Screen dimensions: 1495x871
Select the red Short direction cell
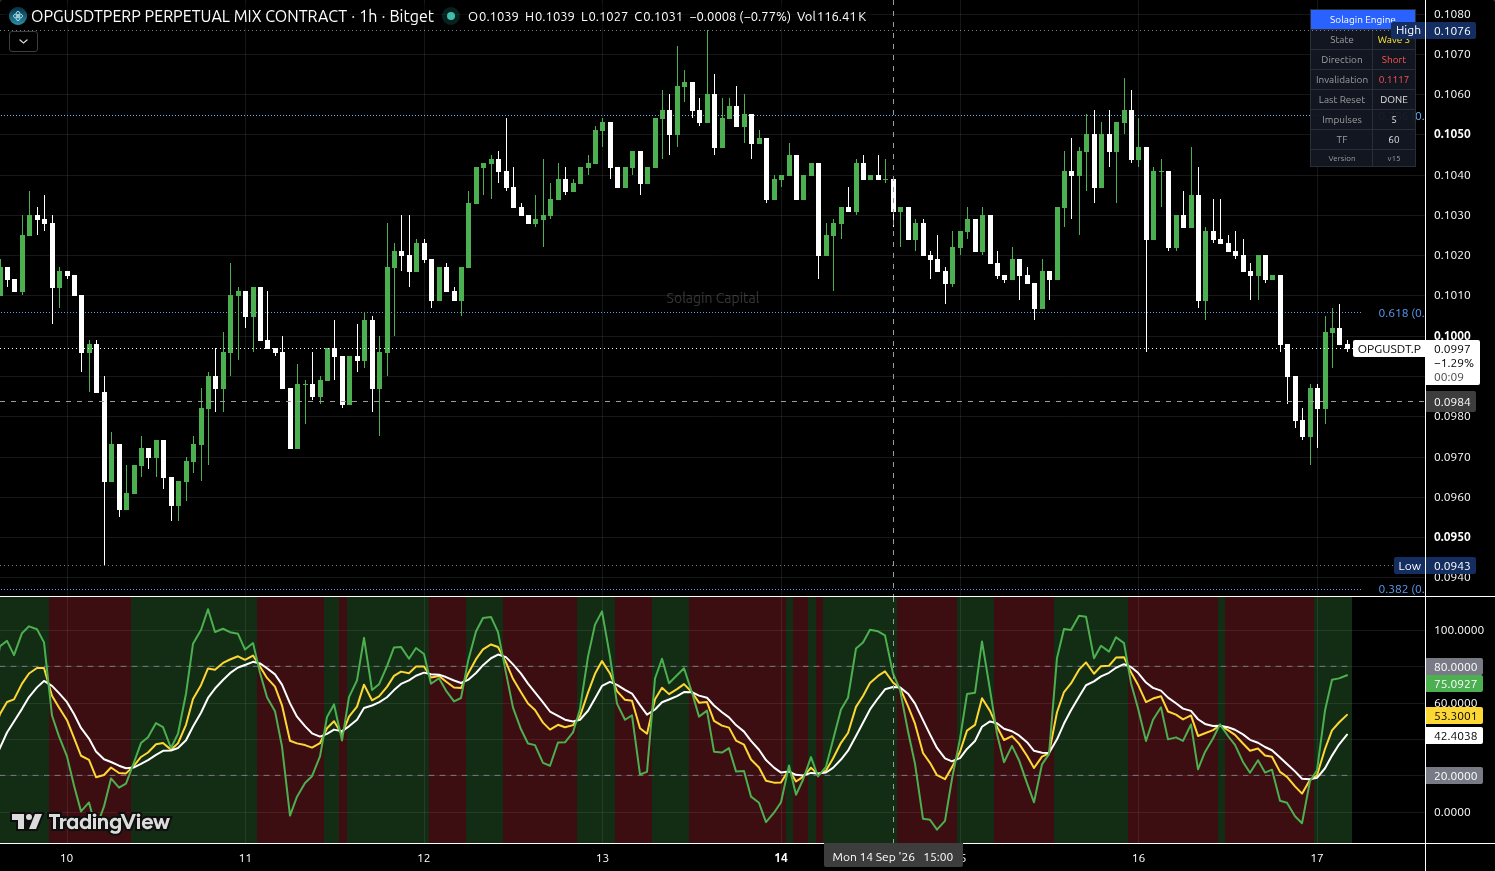coord(1394,60)
